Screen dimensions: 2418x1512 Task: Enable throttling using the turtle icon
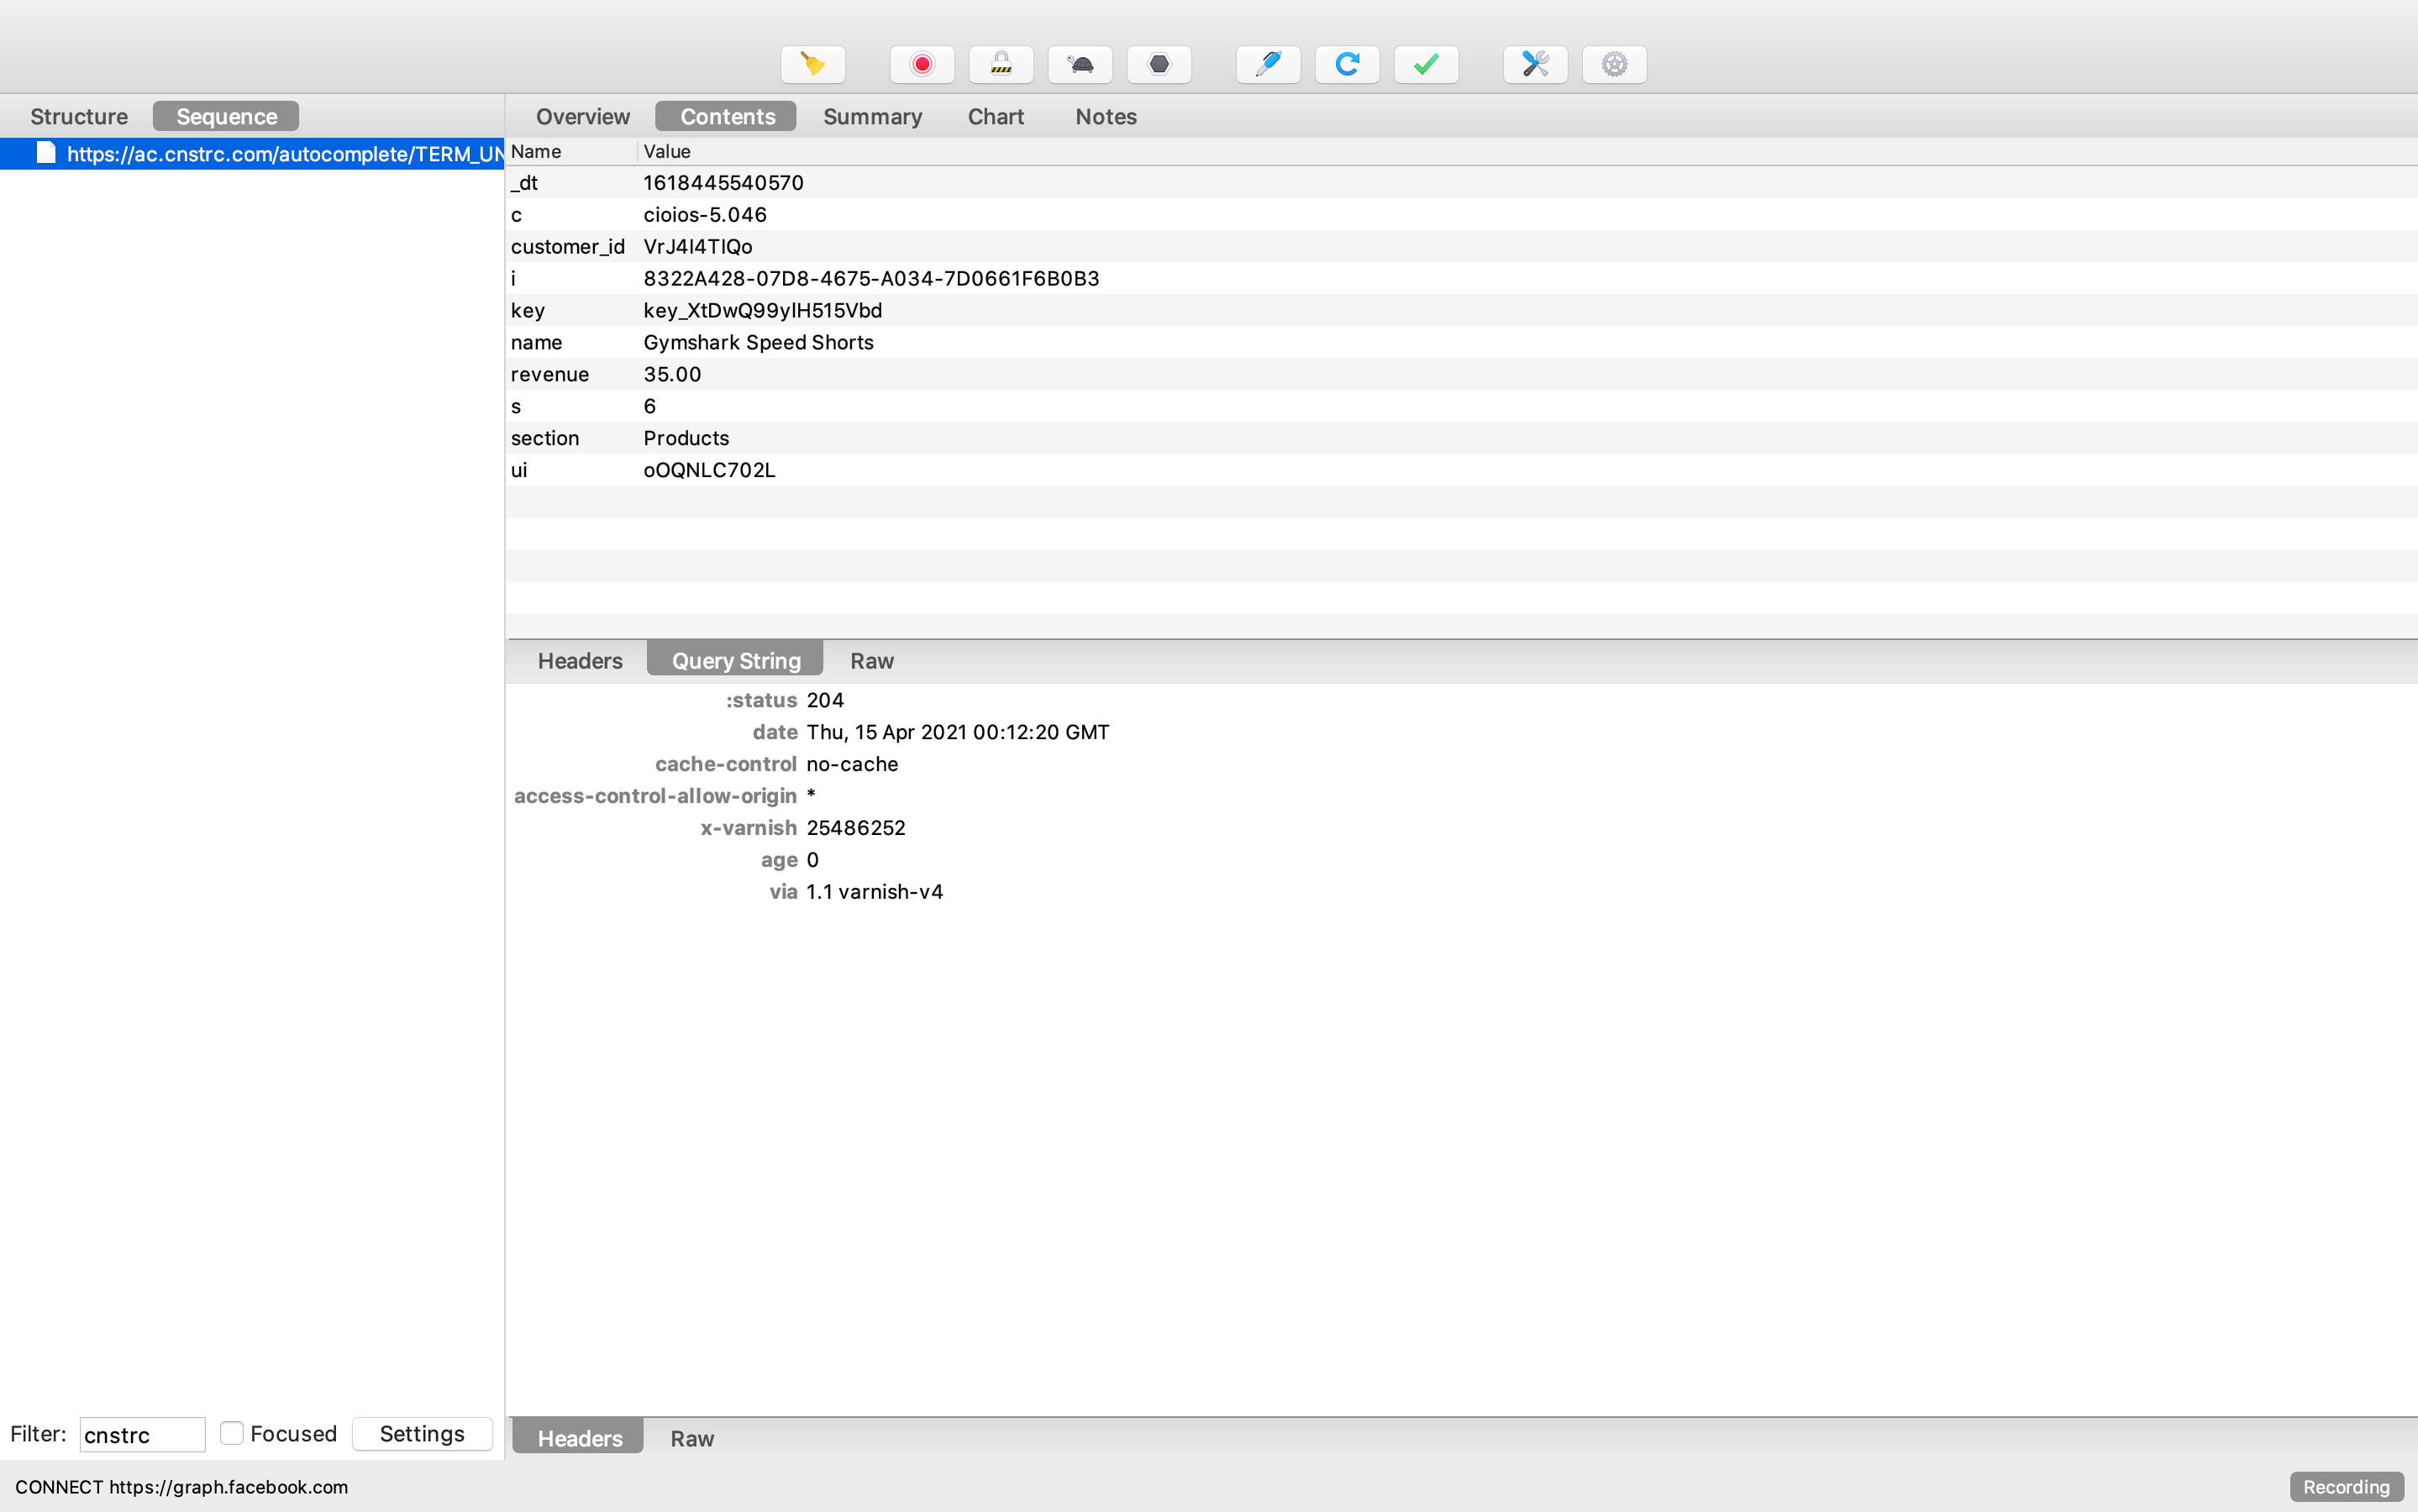point(1079,64)
